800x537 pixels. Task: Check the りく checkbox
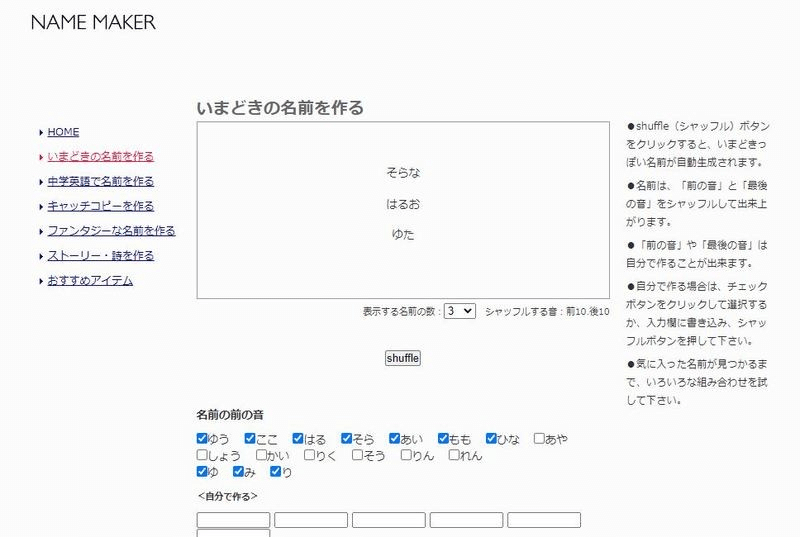coord(309,454)
